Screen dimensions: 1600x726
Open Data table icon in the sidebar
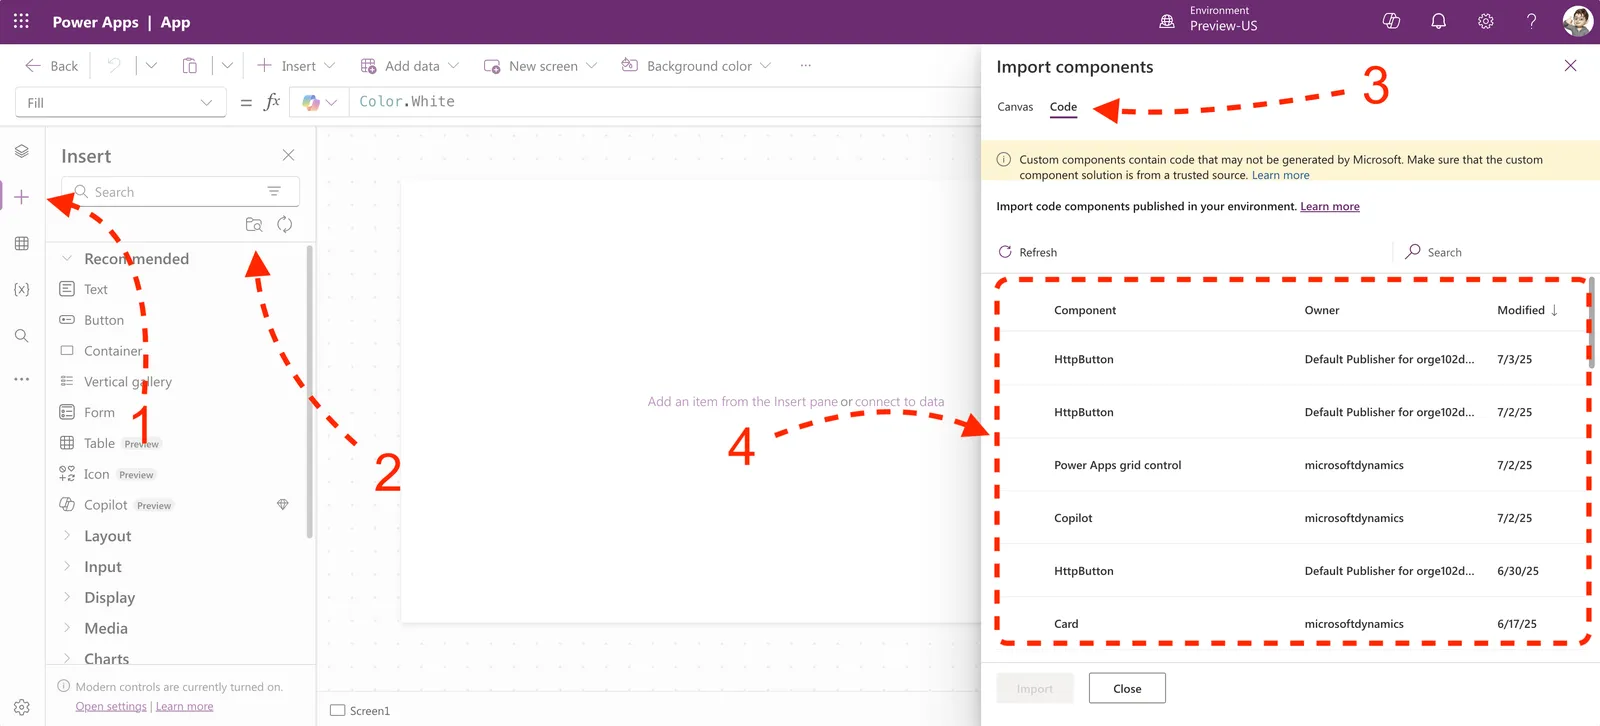[x=21, y=243]
